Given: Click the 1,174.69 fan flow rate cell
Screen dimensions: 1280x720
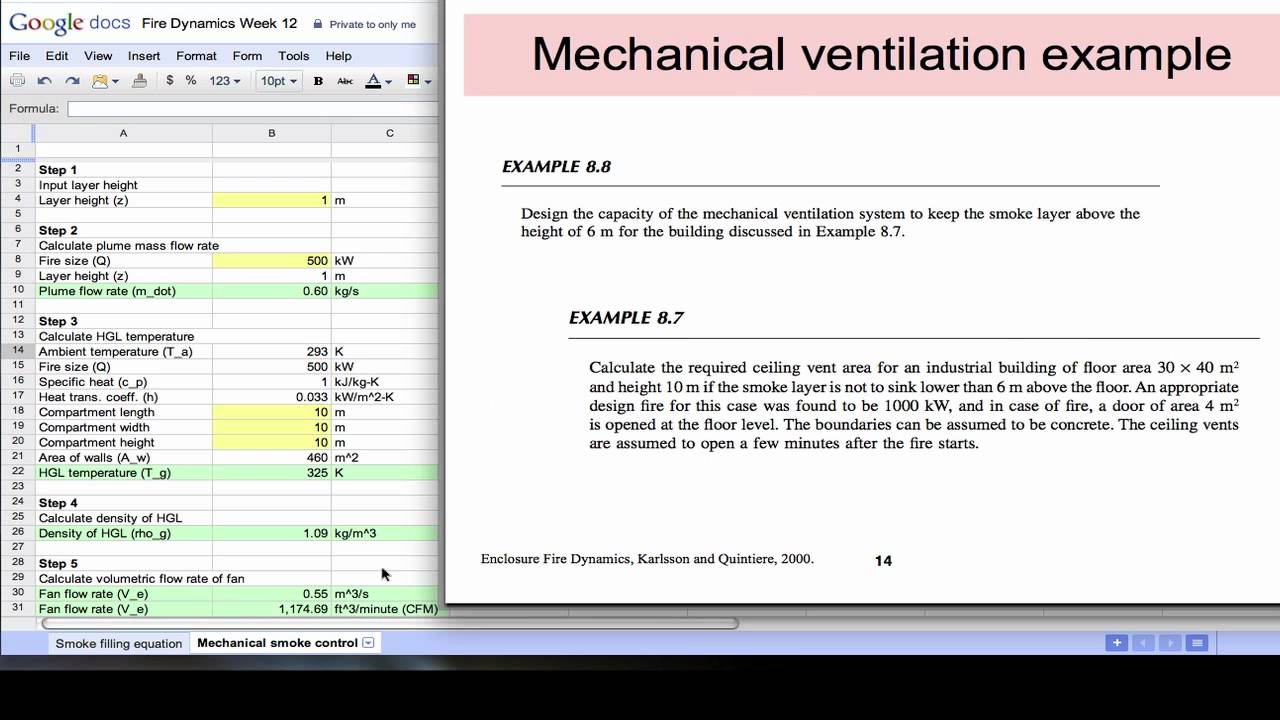Looking at the screenshot, I should (271, 608).
